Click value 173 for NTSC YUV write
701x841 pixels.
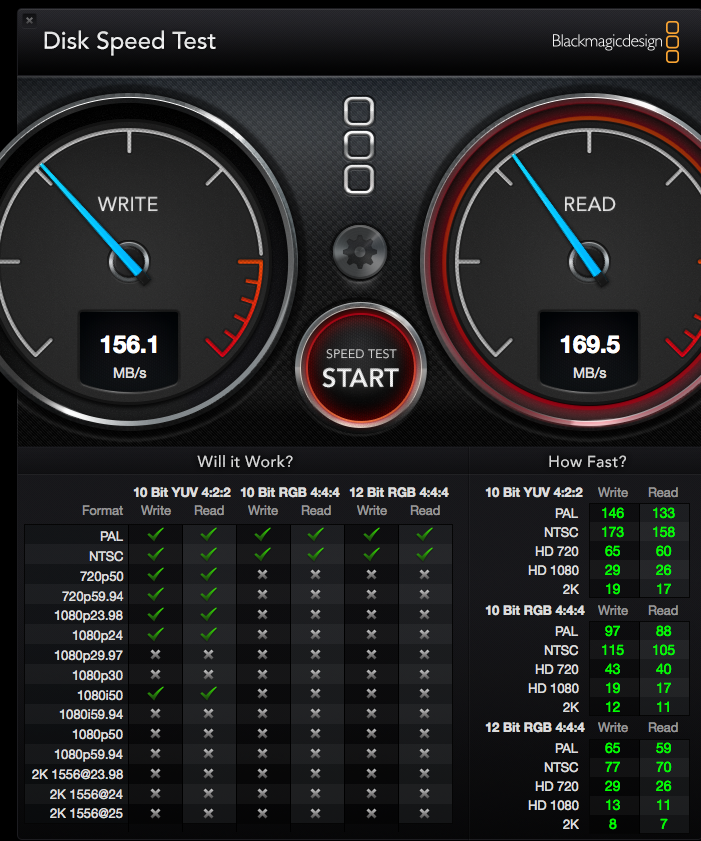click(613, 532)
